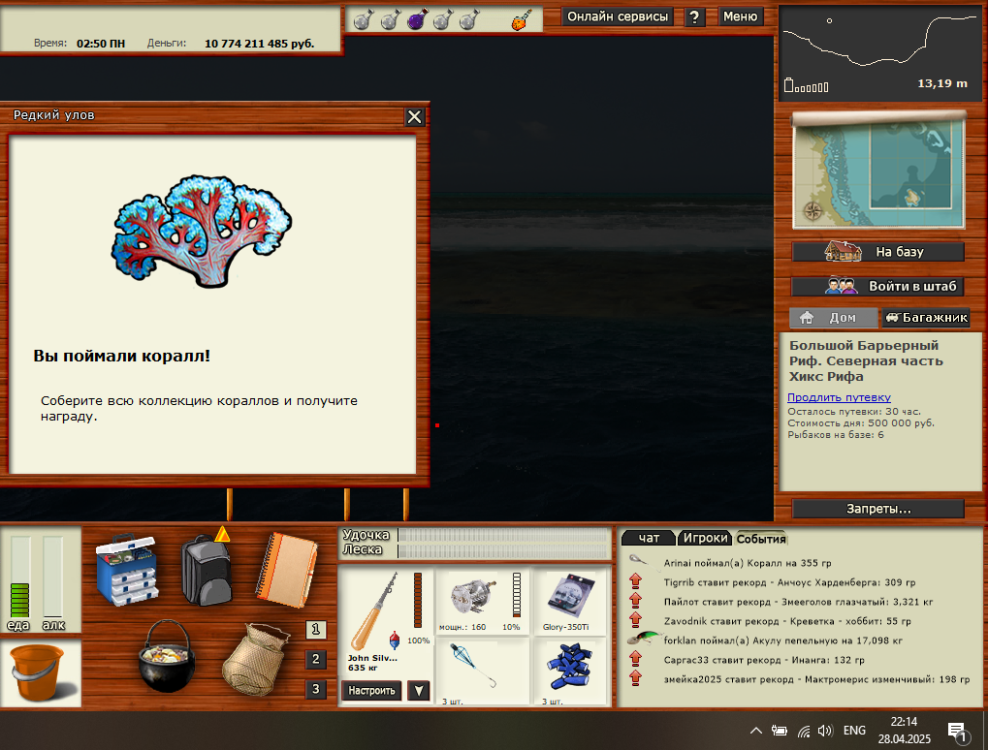This screenshot has width=988, height=750.
Task: Open the backpack
Action: [209, 574]
